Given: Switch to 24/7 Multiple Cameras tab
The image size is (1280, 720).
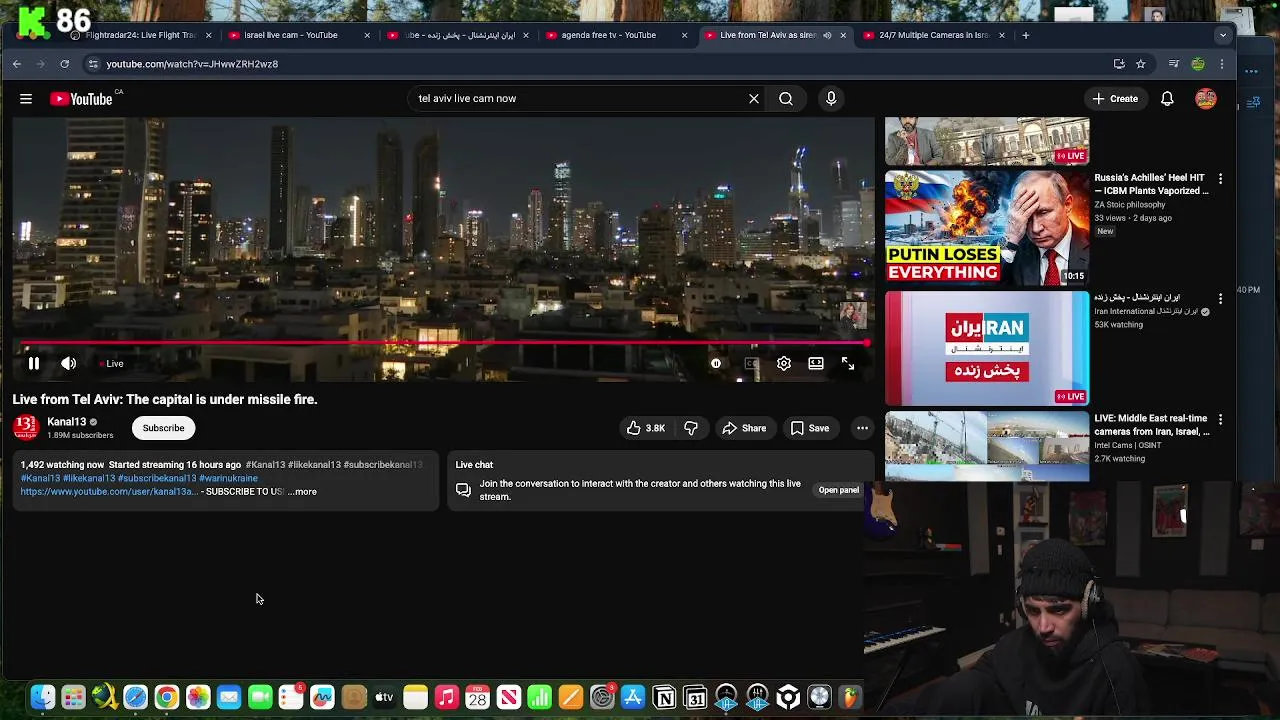Looking at the screenshot, I should (931, 35).
